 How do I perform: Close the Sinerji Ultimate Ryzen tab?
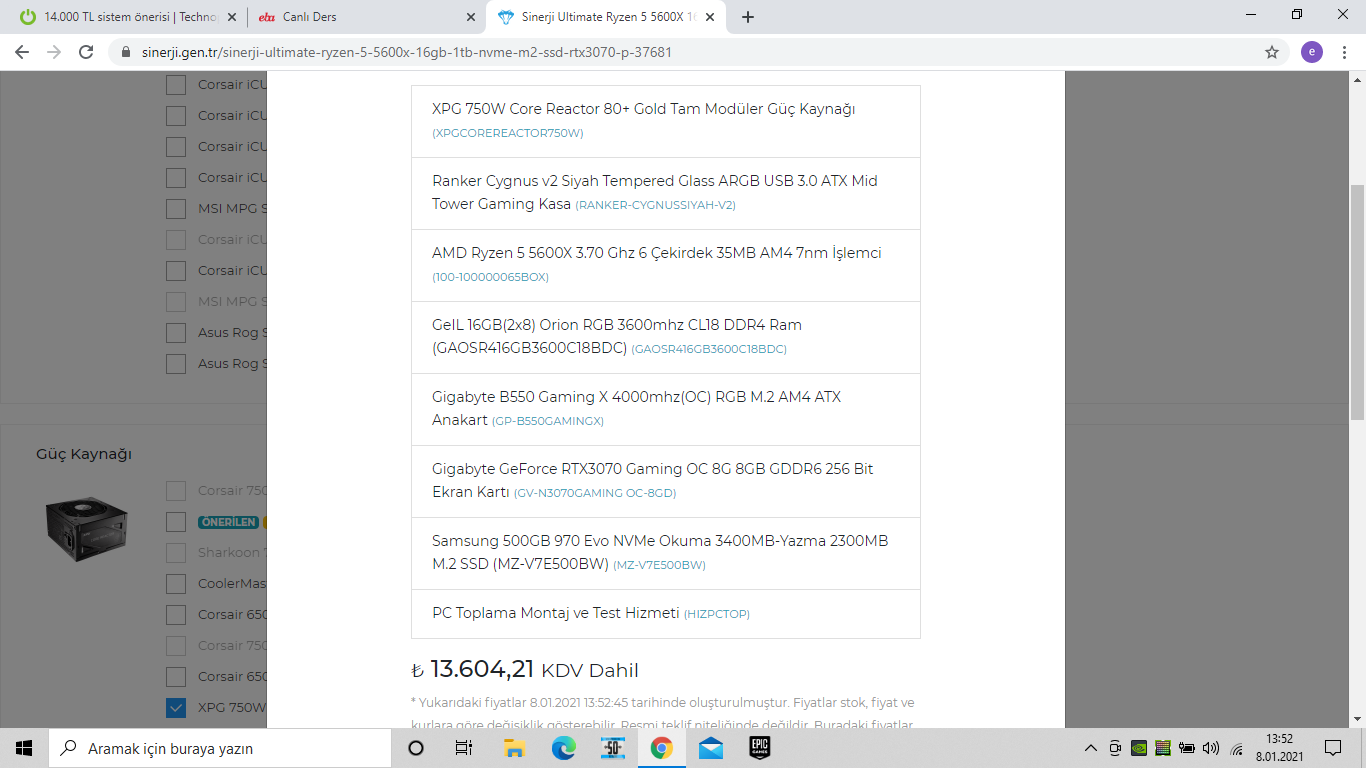710,17
